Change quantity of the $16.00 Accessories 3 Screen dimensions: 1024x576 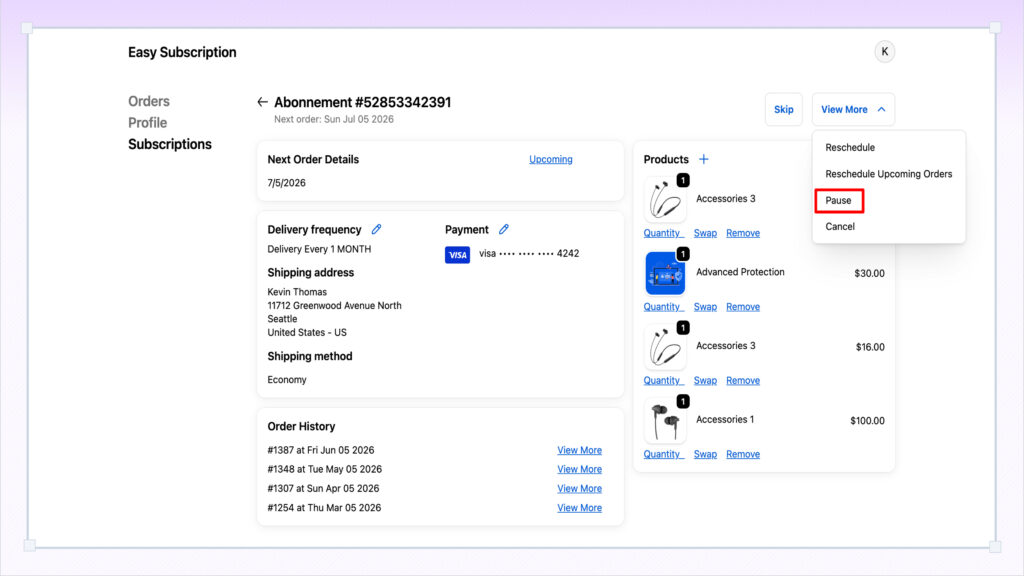664,380
